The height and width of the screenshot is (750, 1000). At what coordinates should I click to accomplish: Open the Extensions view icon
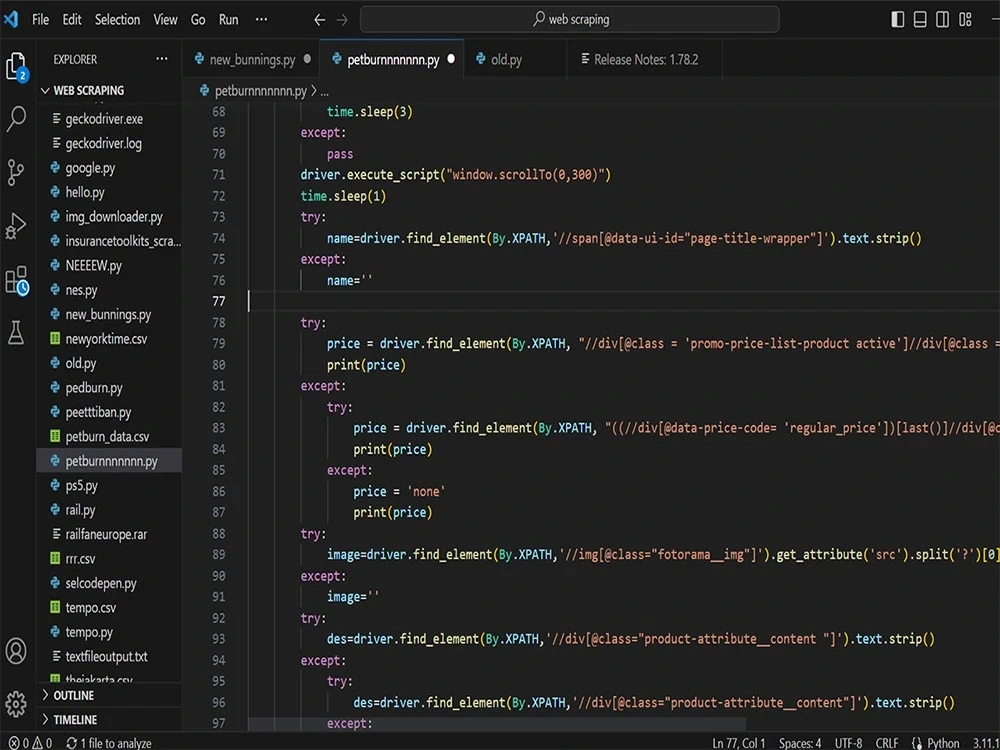point(16,280)
